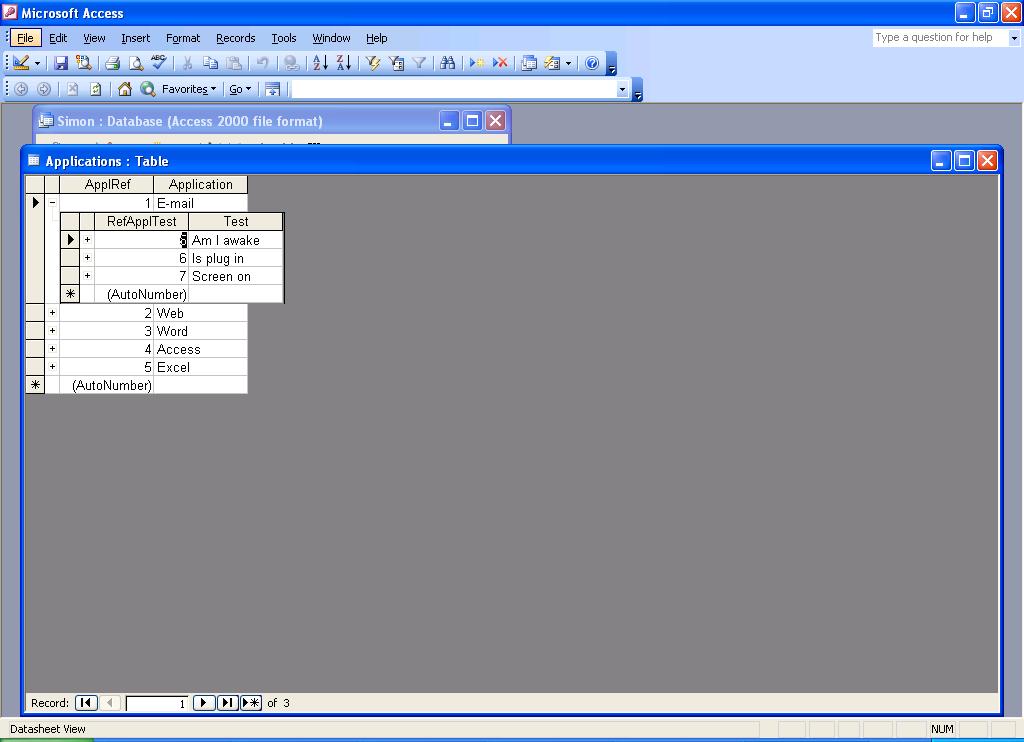Image resolution: width=1024 pixels, height=742 pixels.
Task: Toggle Show Only Web Toolbar icon
Action: coord(272,89)
